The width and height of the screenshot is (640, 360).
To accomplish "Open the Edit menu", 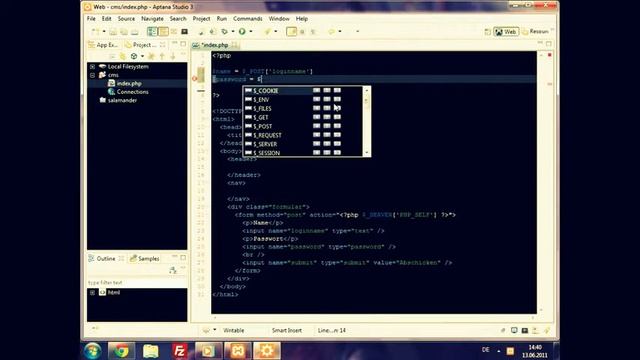I will pyautogui.click(x=107, y=19).
